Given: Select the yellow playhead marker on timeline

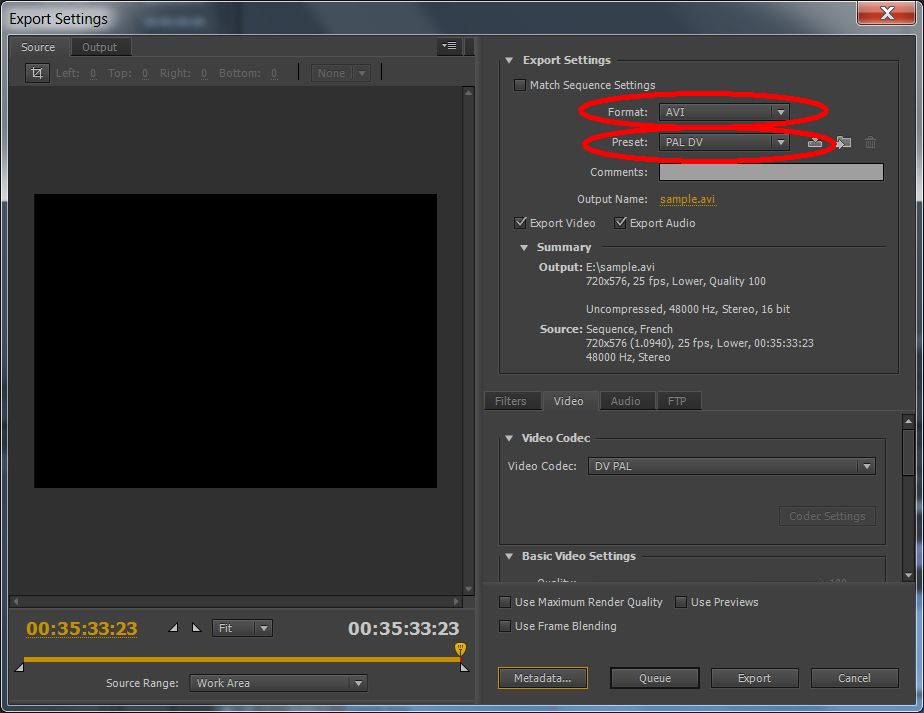Looking at the screenshot, I should (460, 649).
